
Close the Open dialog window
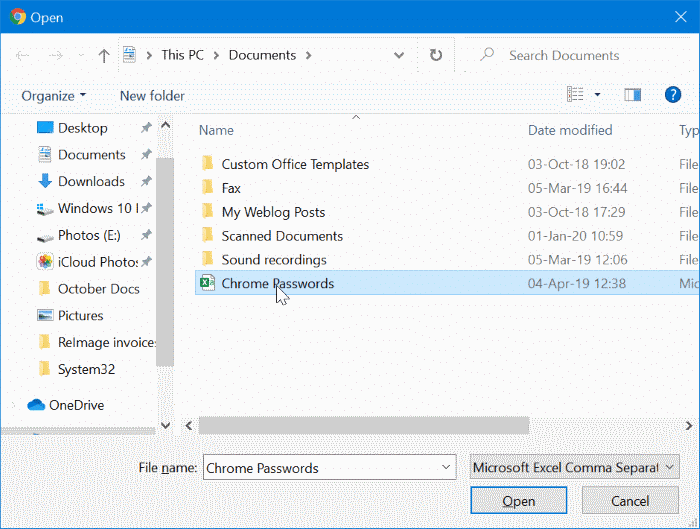click(x=680, y=17)
